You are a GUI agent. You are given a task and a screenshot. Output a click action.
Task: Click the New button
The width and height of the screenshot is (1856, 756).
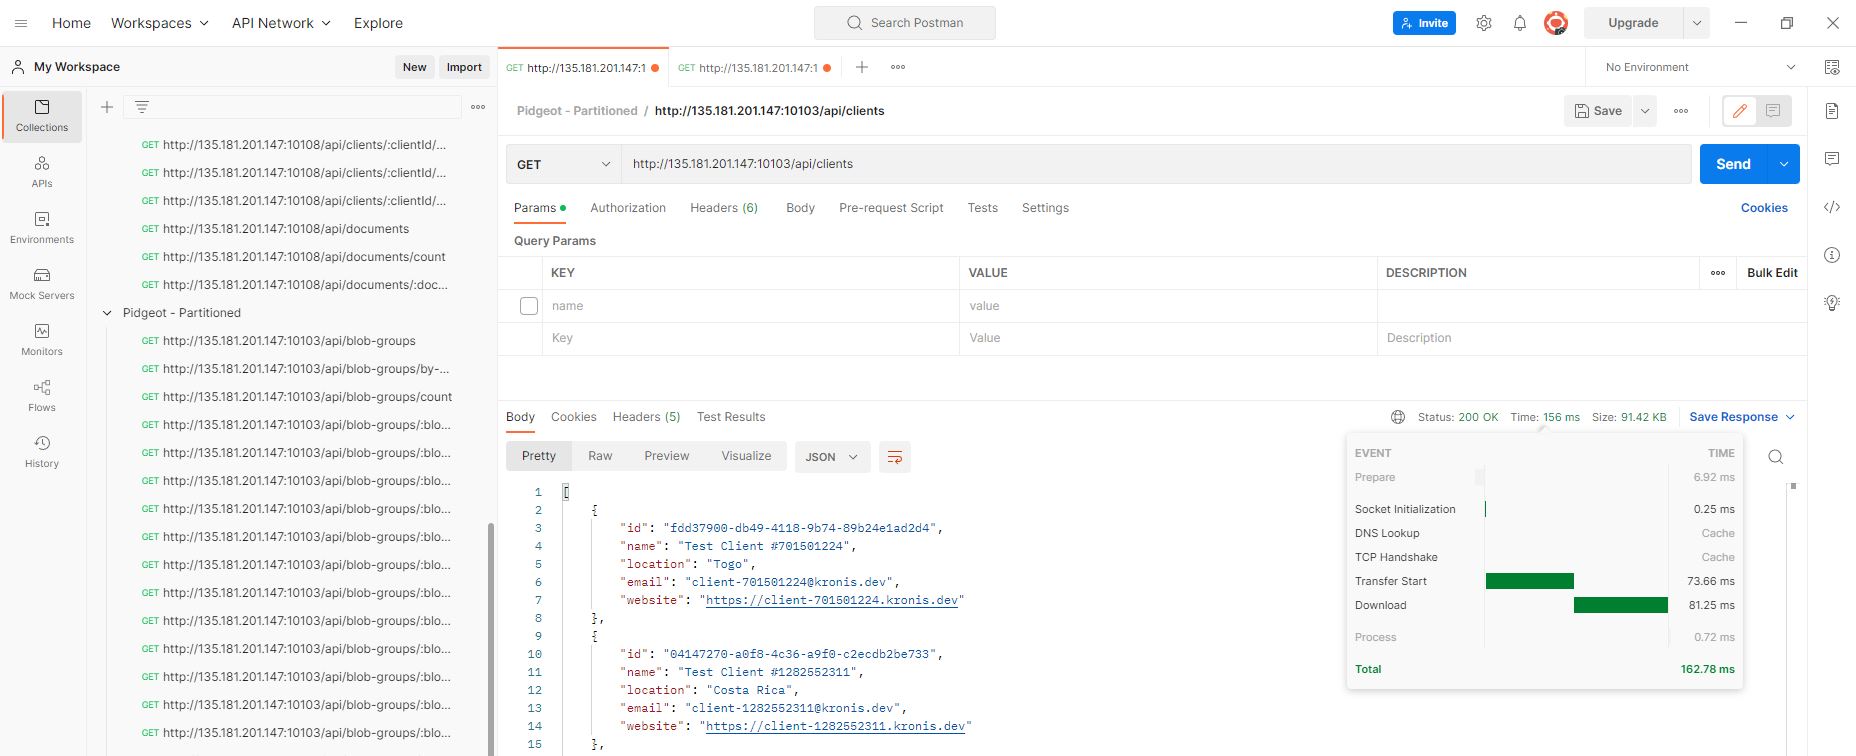coord(414,67)
